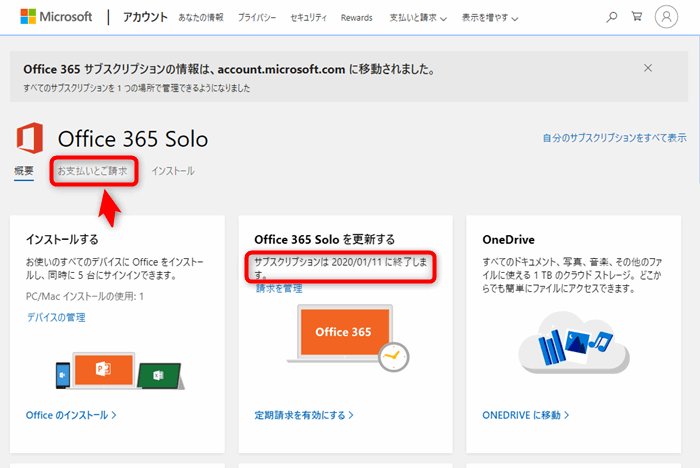Dismiss the Office 365 notification banner
The width and height of the screenshot is (700, 468).
point(648,68)
